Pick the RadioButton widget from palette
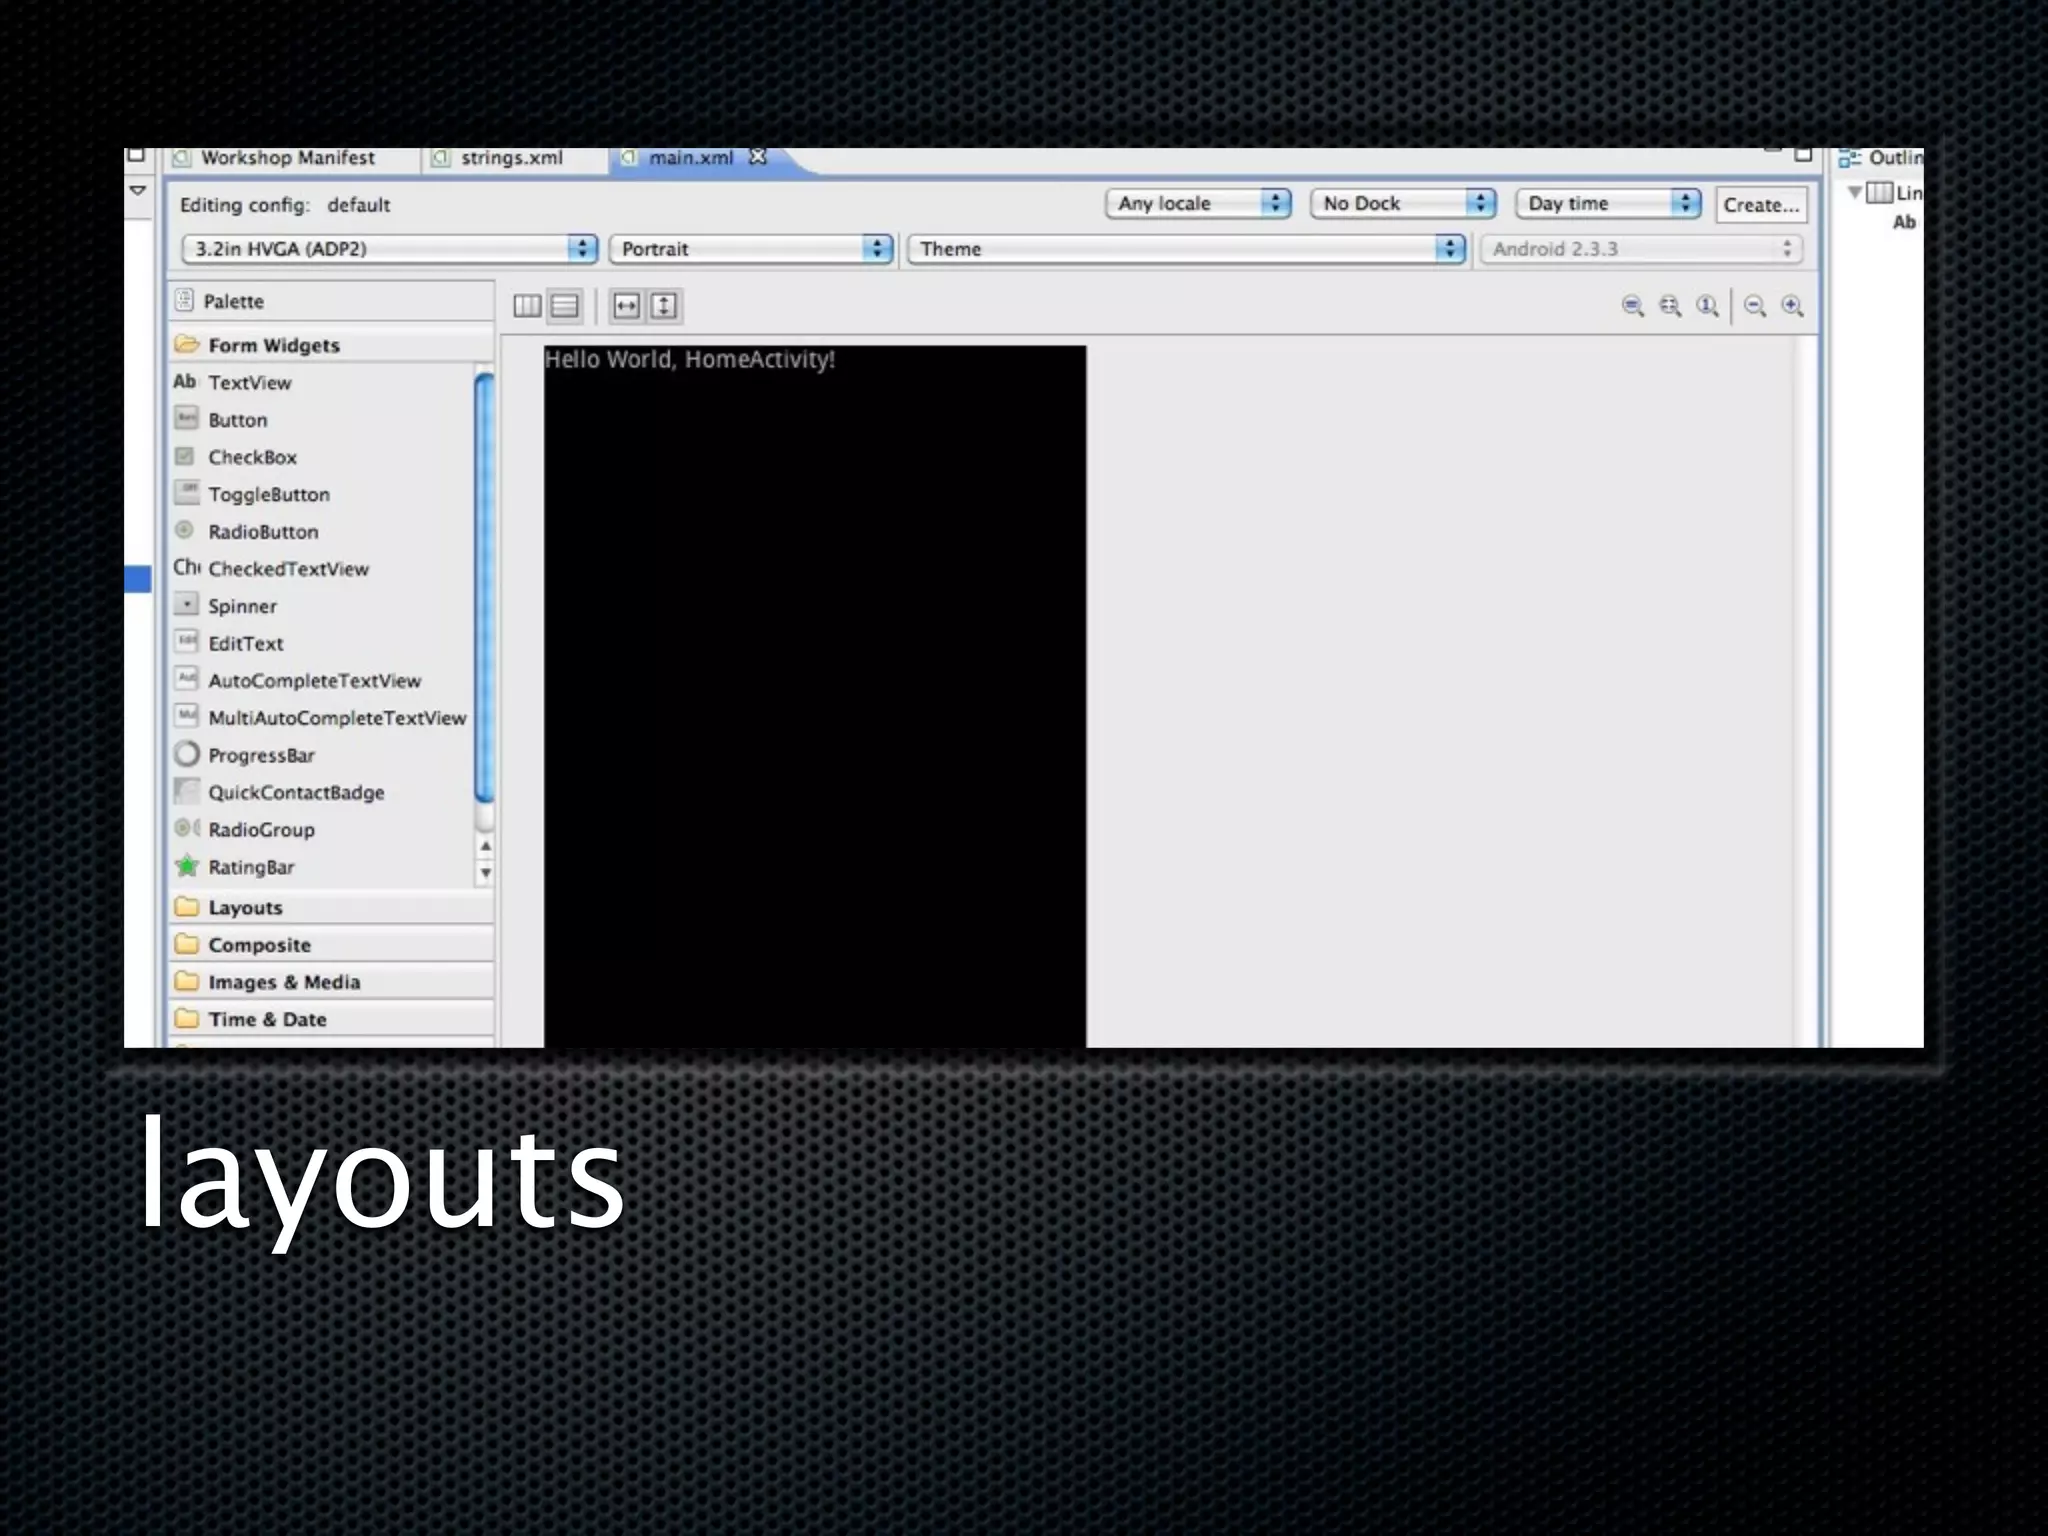Viewport: 2048px width, 1536px height. click(x=263, y=532)
